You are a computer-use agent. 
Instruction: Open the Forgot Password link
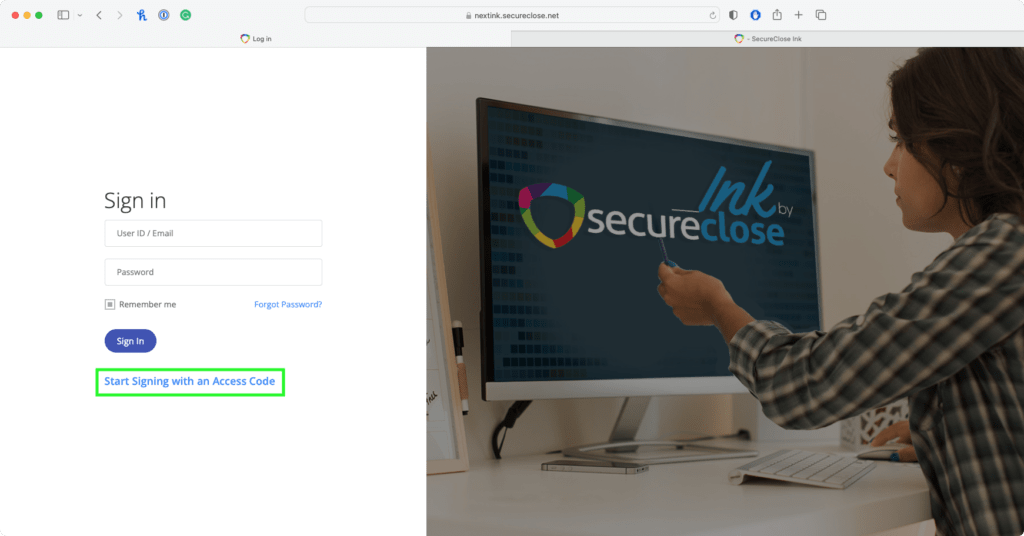point(288,304)
